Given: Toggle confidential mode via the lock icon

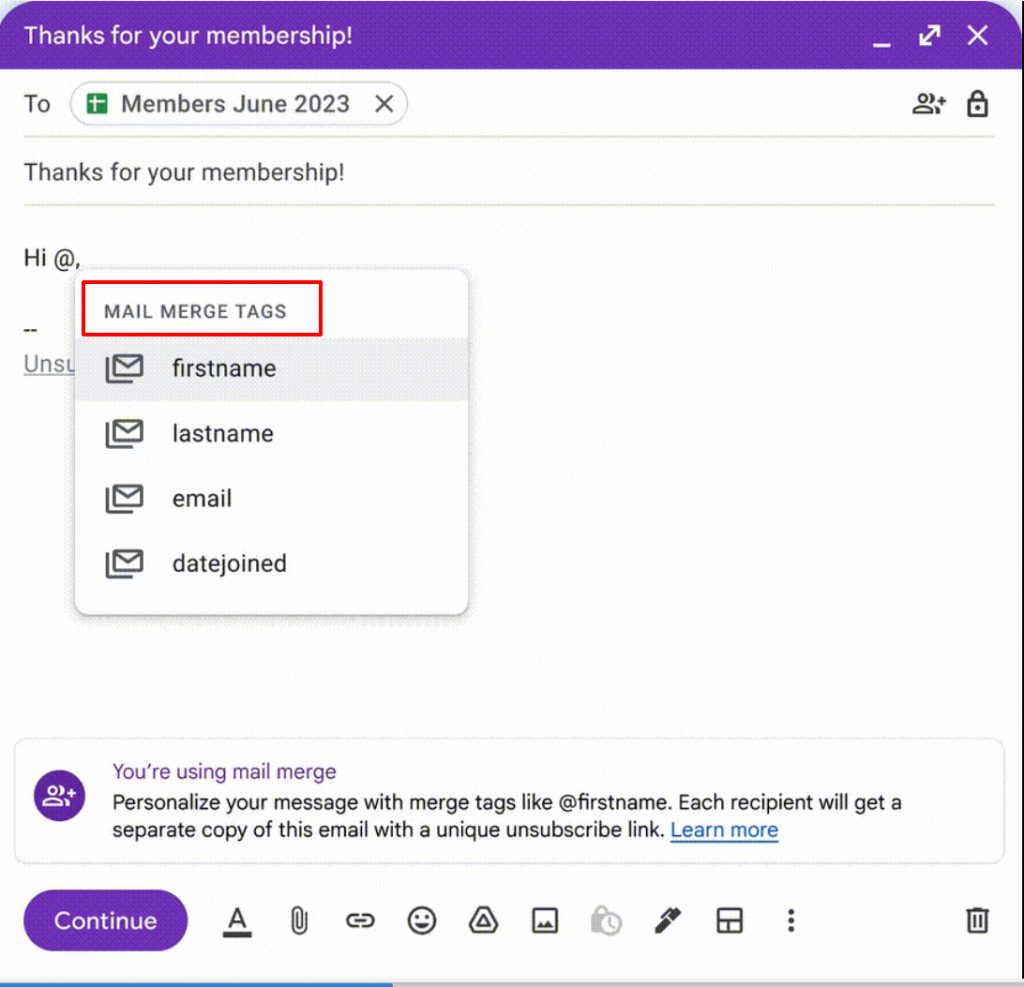Looking at the screenshot, I should pos(977,103).
